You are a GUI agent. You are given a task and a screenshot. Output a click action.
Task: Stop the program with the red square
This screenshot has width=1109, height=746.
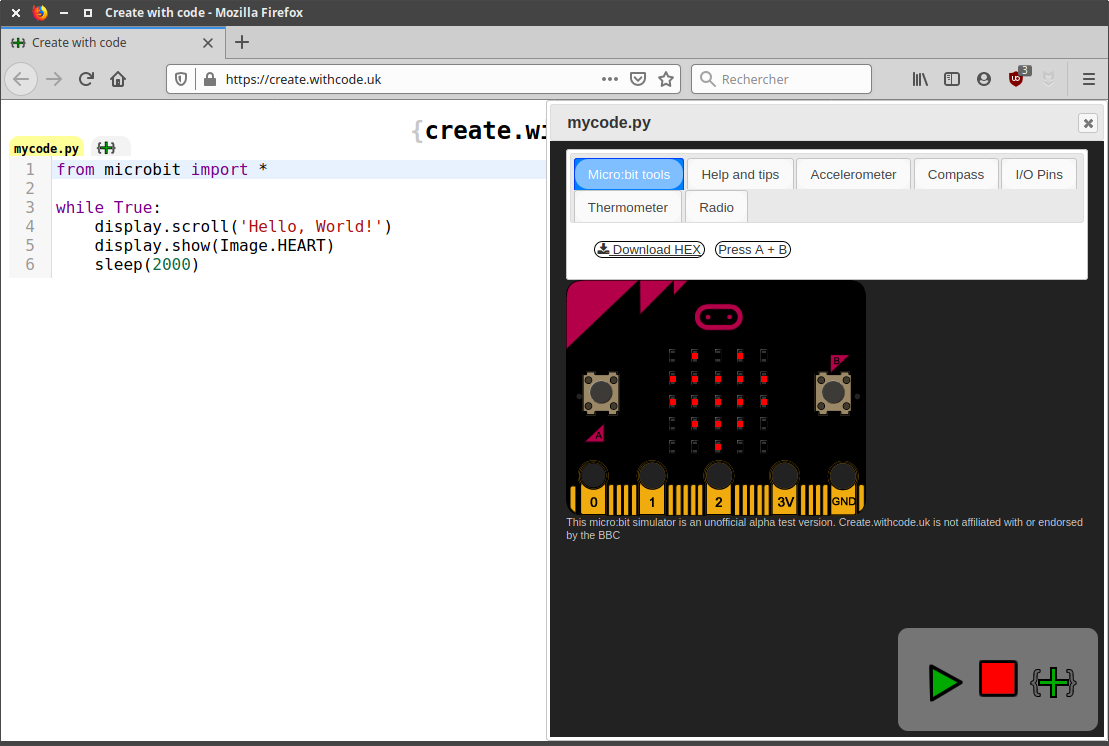[998, 679]
